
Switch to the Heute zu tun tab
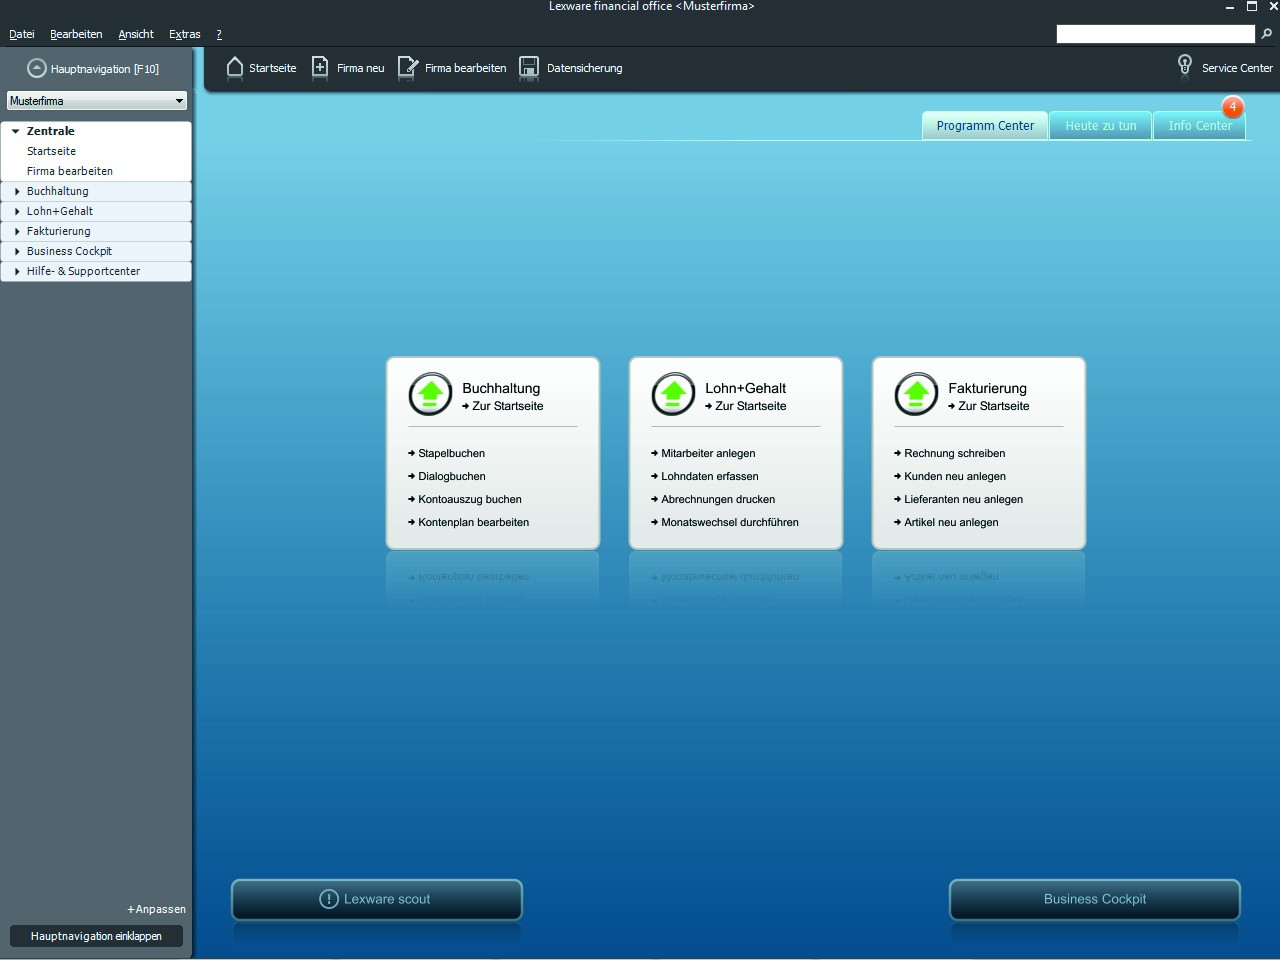pyautogui.click(x=1101, y=125)
